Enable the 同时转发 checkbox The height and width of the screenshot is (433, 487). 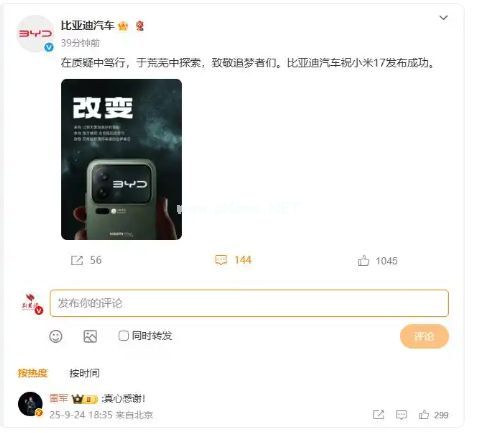(123, 335)
